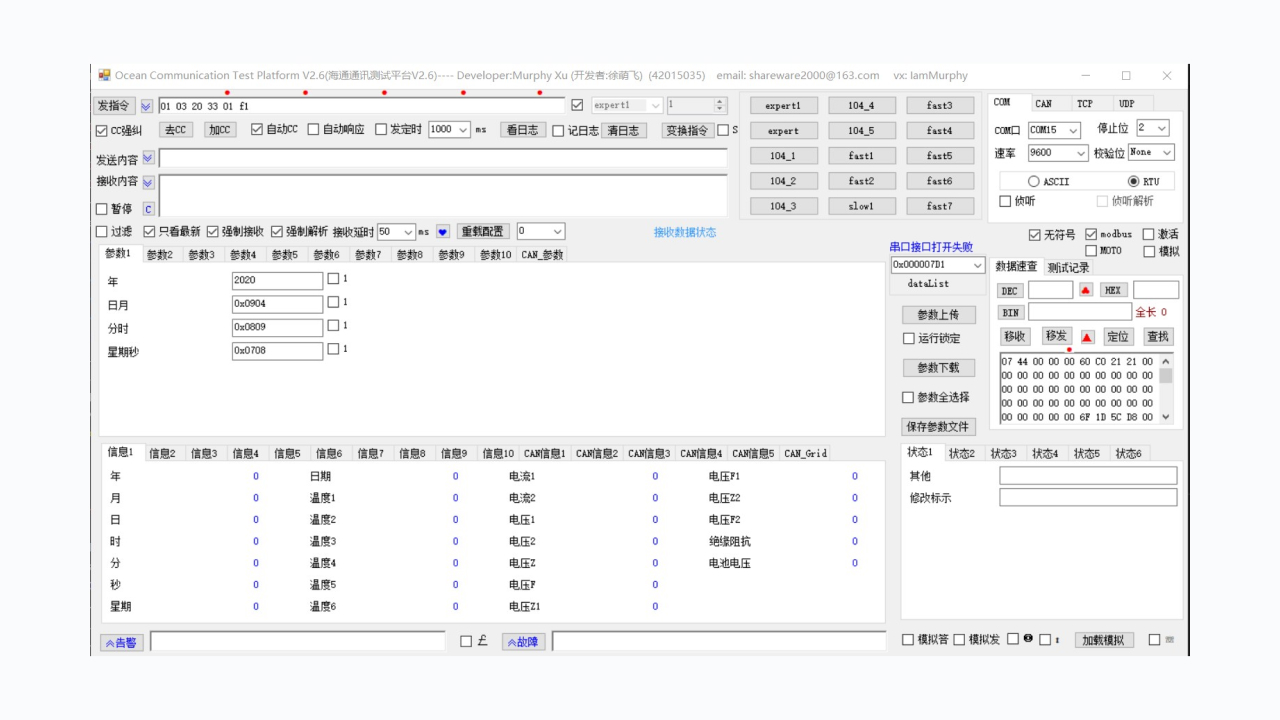Check the 暂停 pause checkbox
The height and width of the screenshot is (720, 1280).
point(101,209)
